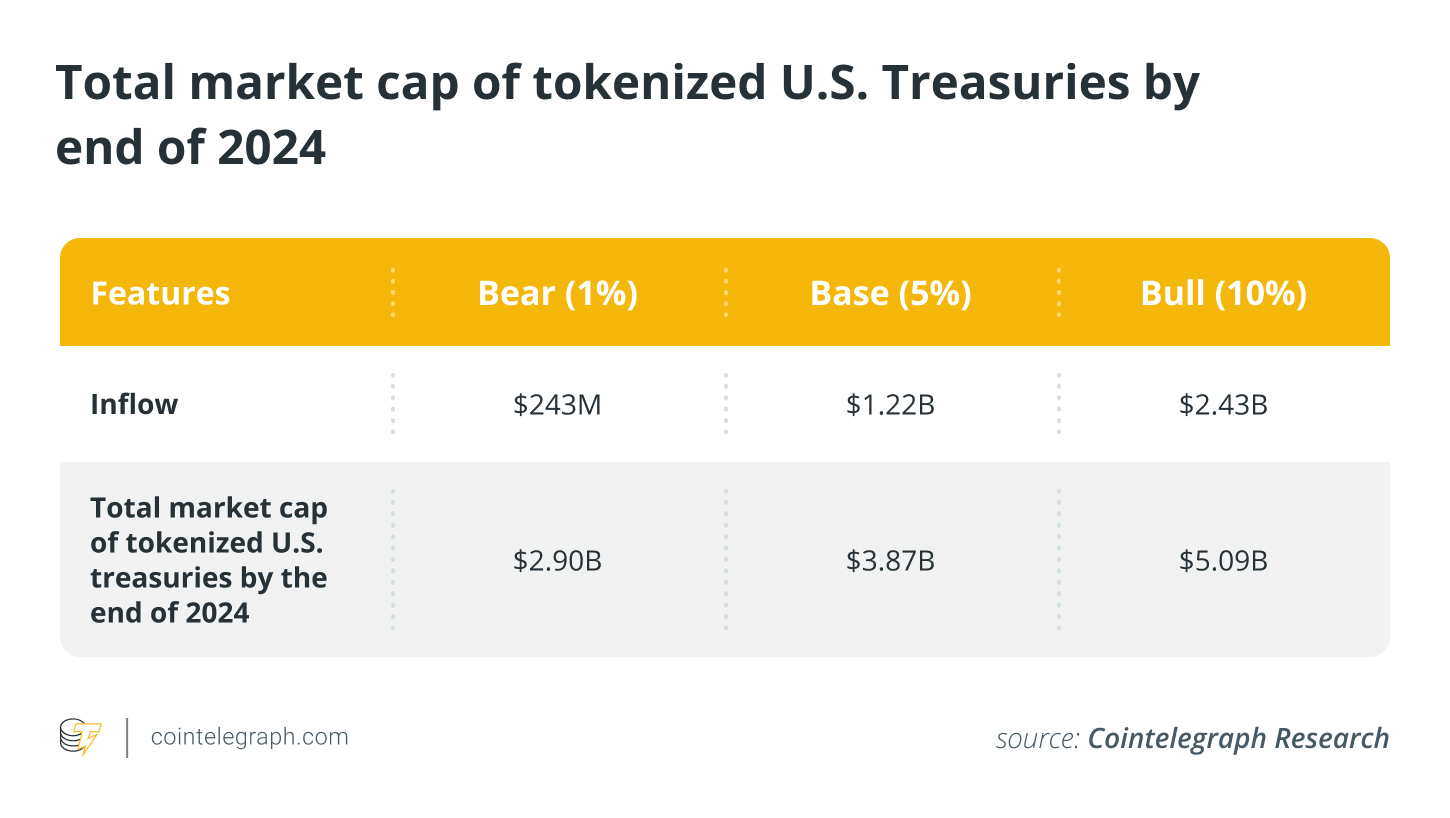Click the Inflow row label

tap(134, 404)
